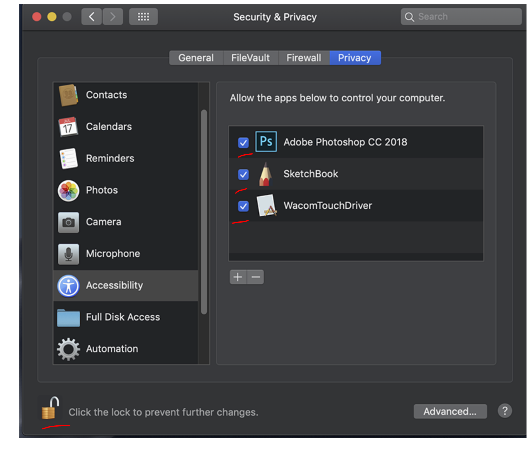This screenshot has width=530, height=450.
Task: Open the FileVault tab
Action: (x=250, y=58)
